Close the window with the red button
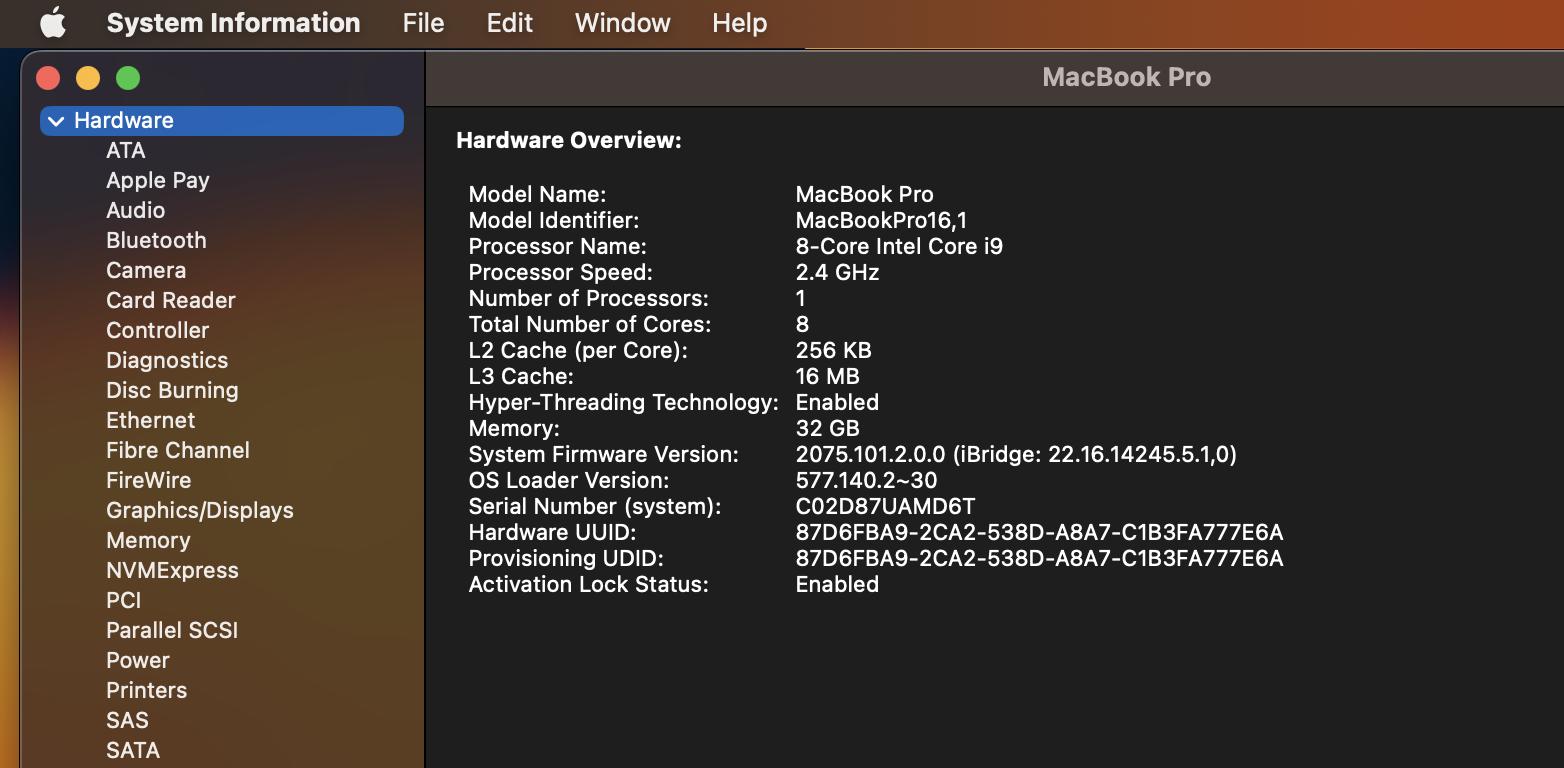Viewport: 1564px width, 768px height. (48, 78)
